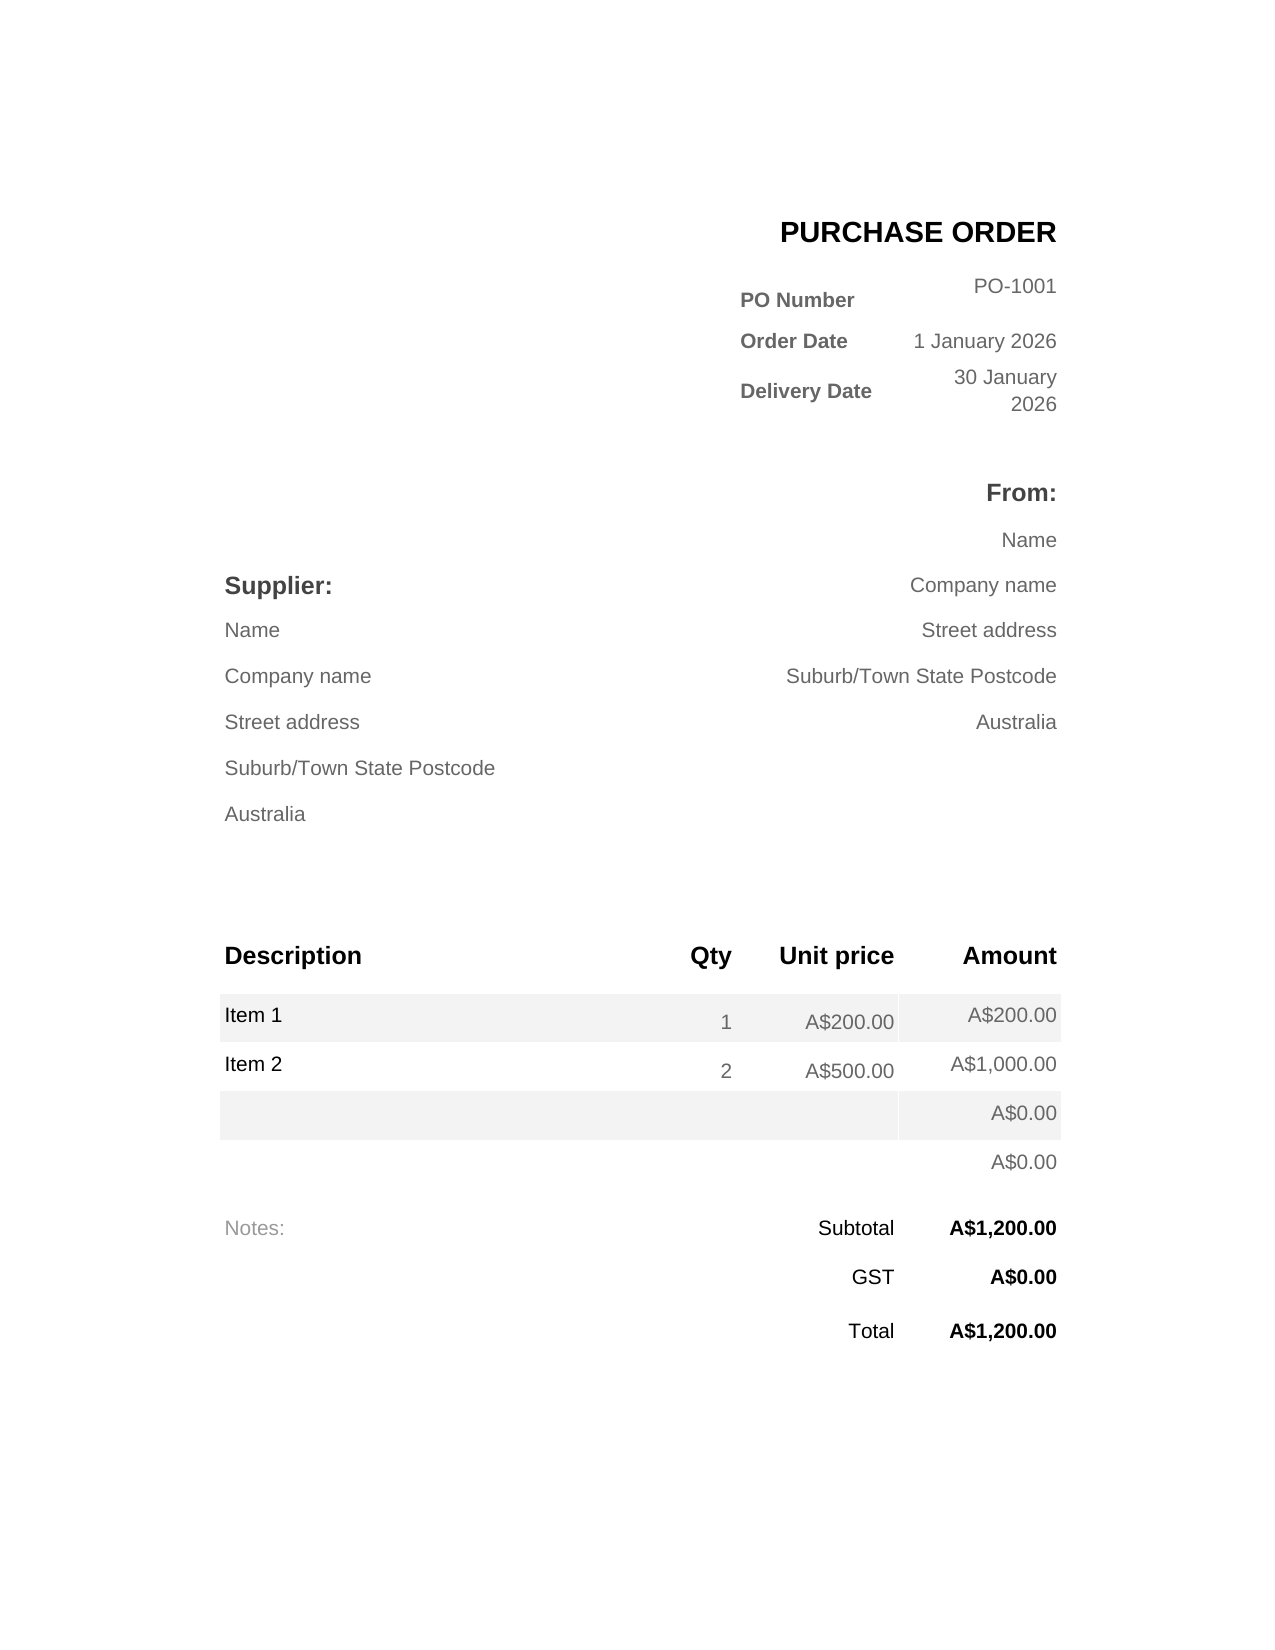
Task: Select the GST value A$0.00
Action: tap(1023, 1277)
